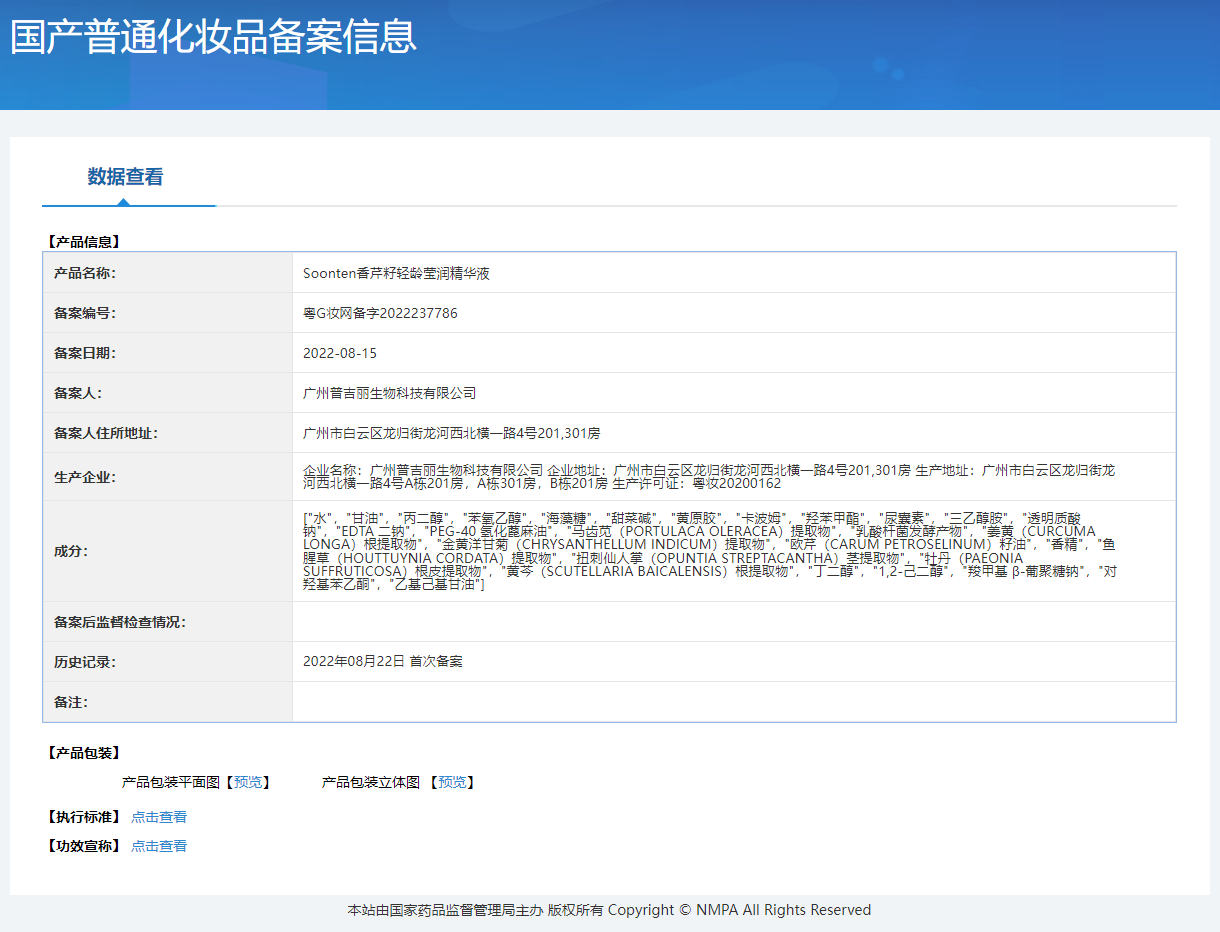Click registrant 广州普吉丽生物科技有限公司 value
The height and width of the screenshot is (932, 1220).
point(390,393)
